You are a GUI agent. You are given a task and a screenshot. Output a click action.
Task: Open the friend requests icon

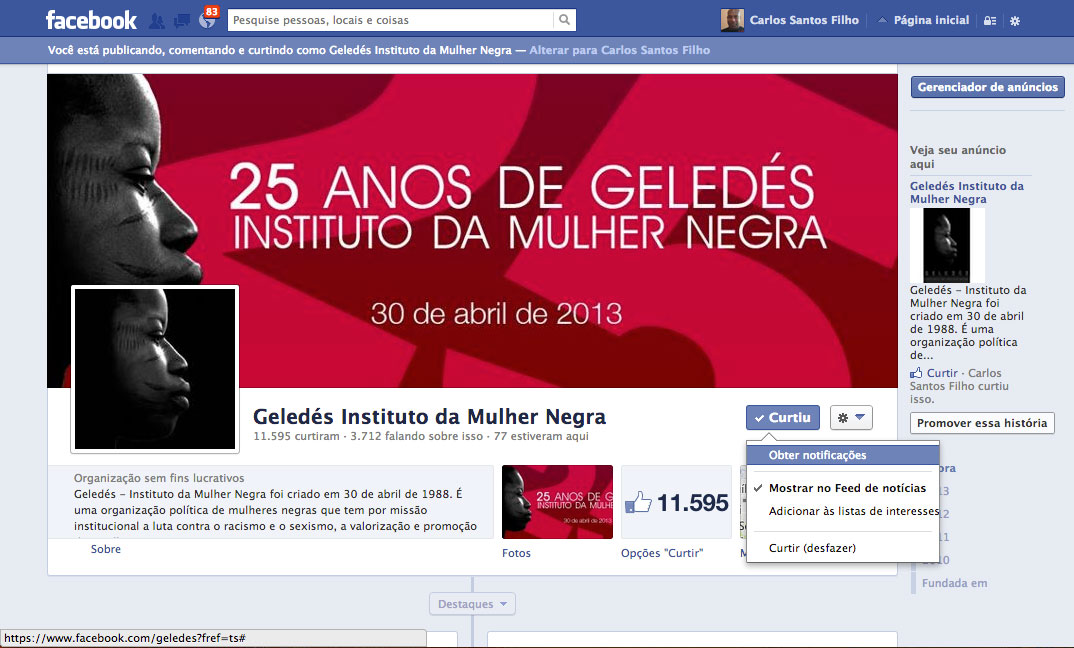[x=157, y=21]
